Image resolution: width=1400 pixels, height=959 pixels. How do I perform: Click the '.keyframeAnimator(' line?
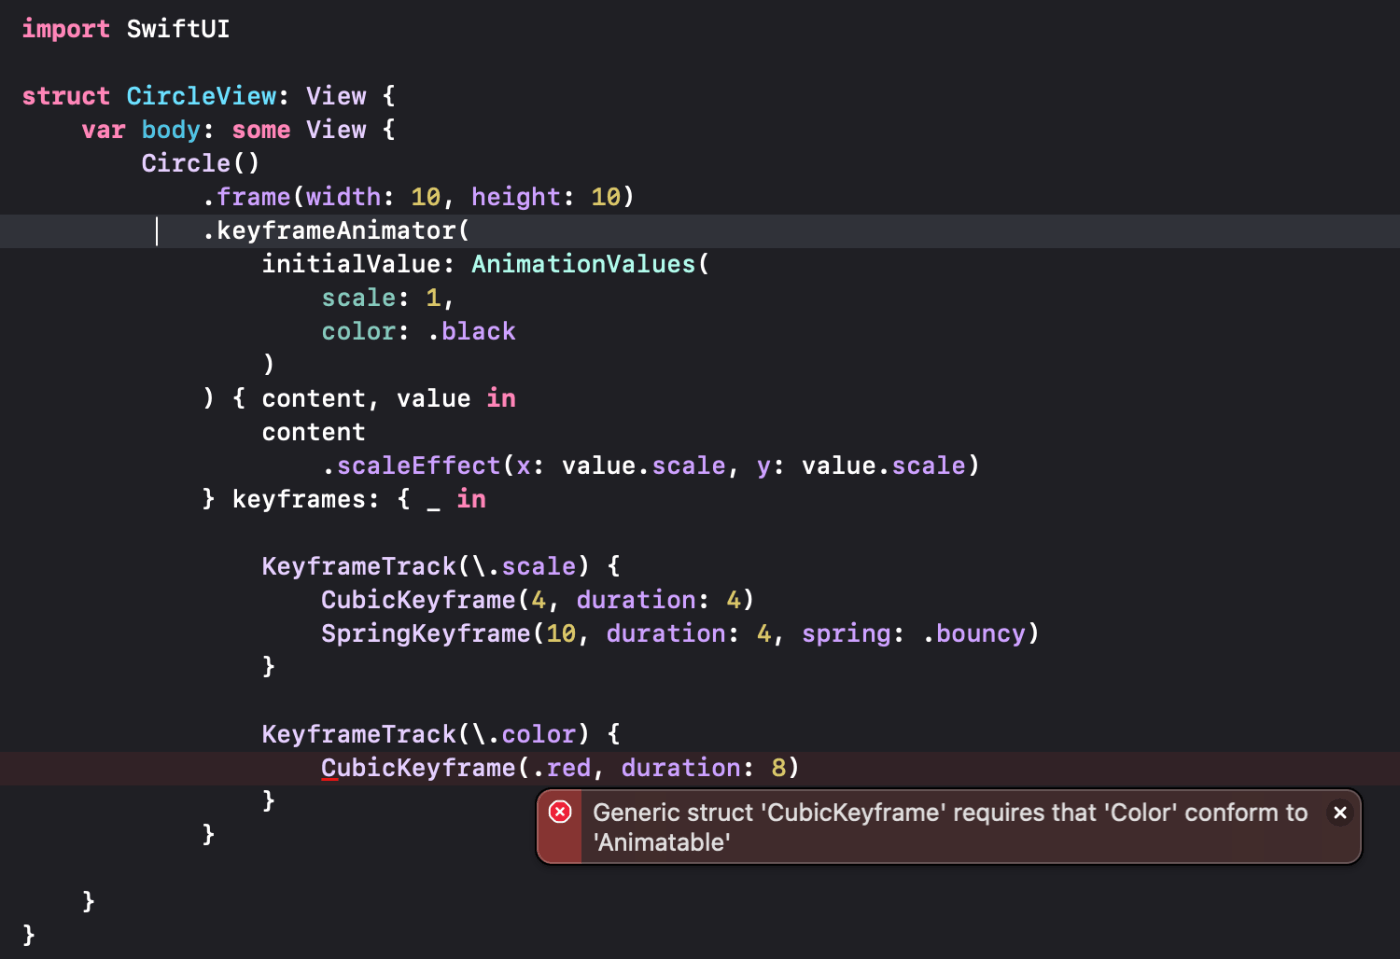tap(336, 231)
